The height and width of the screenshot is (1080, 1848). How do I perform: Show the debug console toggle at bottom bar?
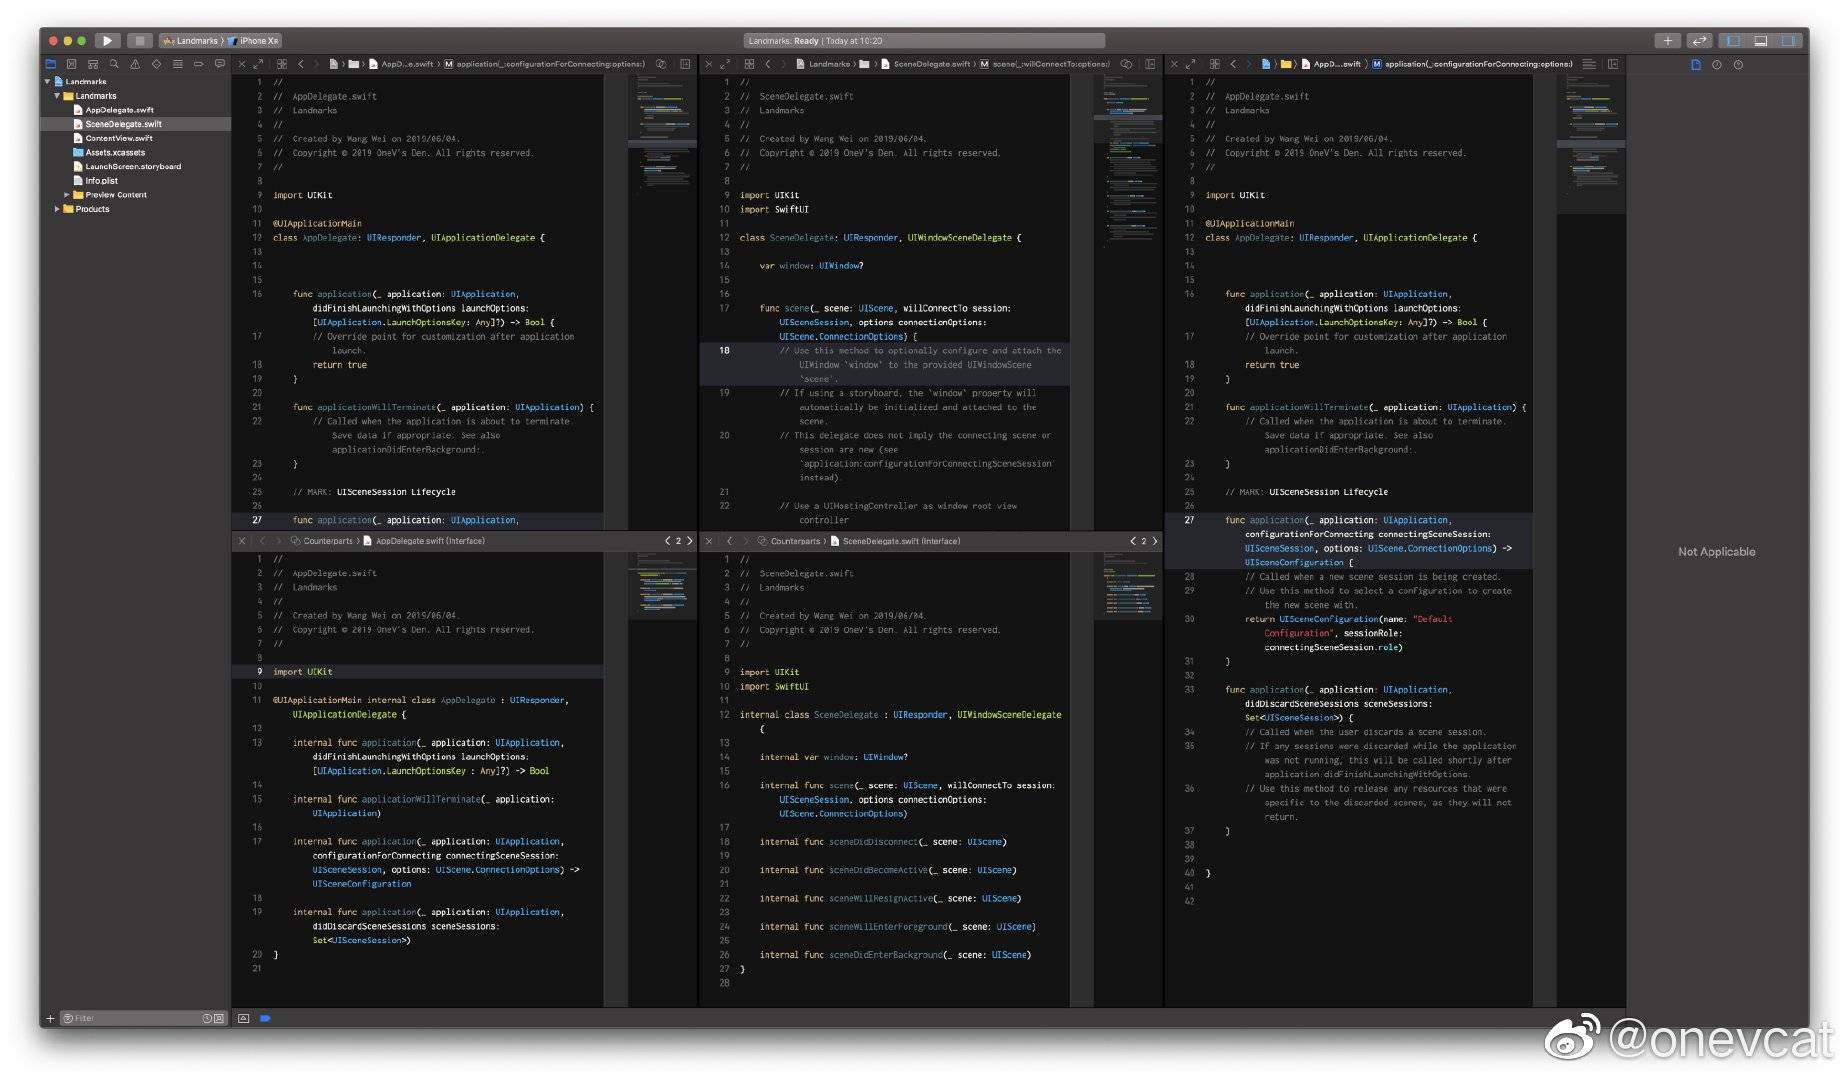[243, 1019]
